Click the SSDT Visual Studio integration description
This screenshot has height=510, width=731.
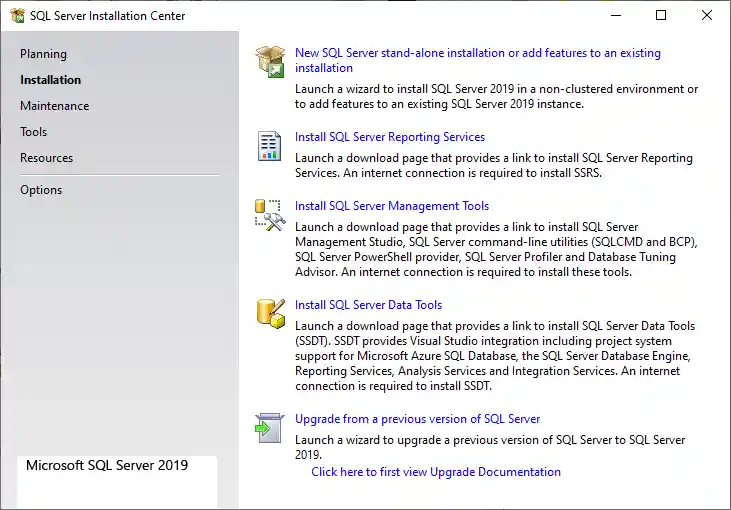pos(495,356)
